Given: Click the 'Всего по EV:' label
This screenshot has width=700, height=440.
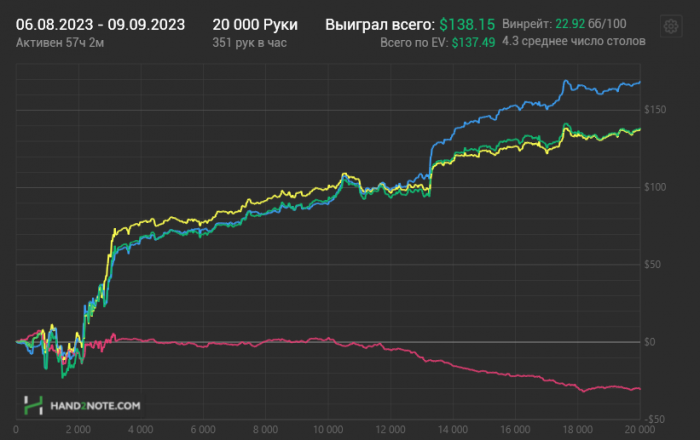Looking at the screenshot, I should coord(414,43).
